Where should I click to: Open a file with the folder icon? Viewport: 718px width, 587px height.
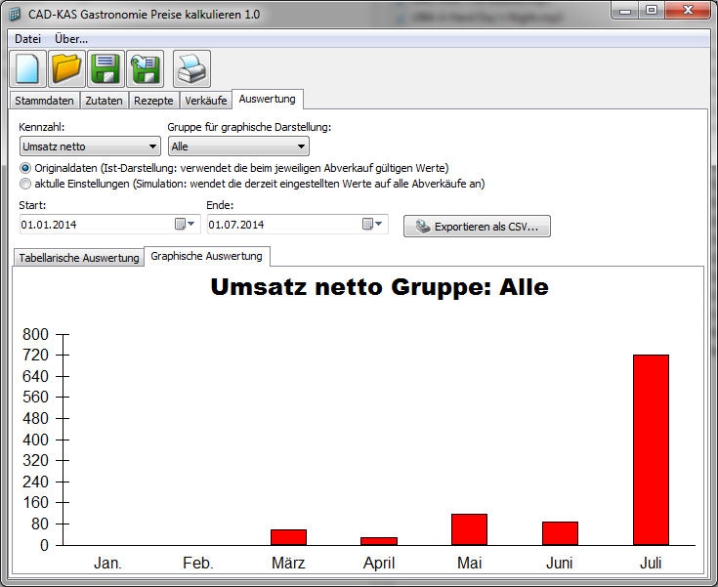(67, 69)
